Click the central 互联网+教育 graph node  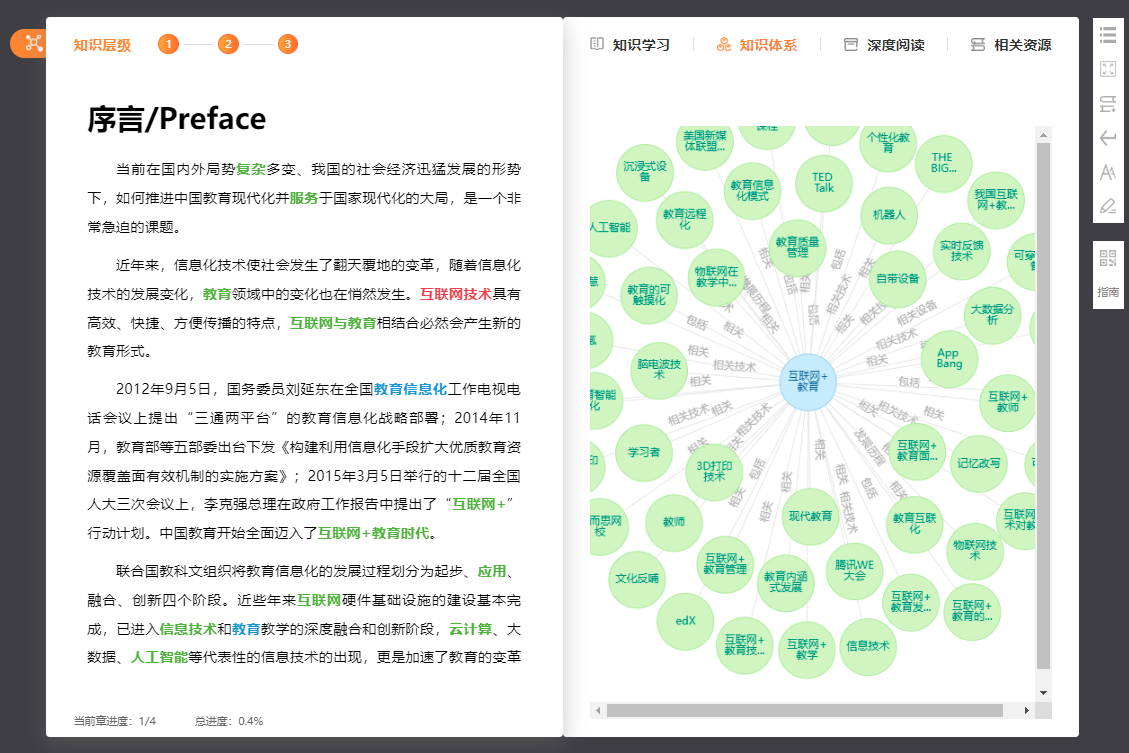coord(808,381)
